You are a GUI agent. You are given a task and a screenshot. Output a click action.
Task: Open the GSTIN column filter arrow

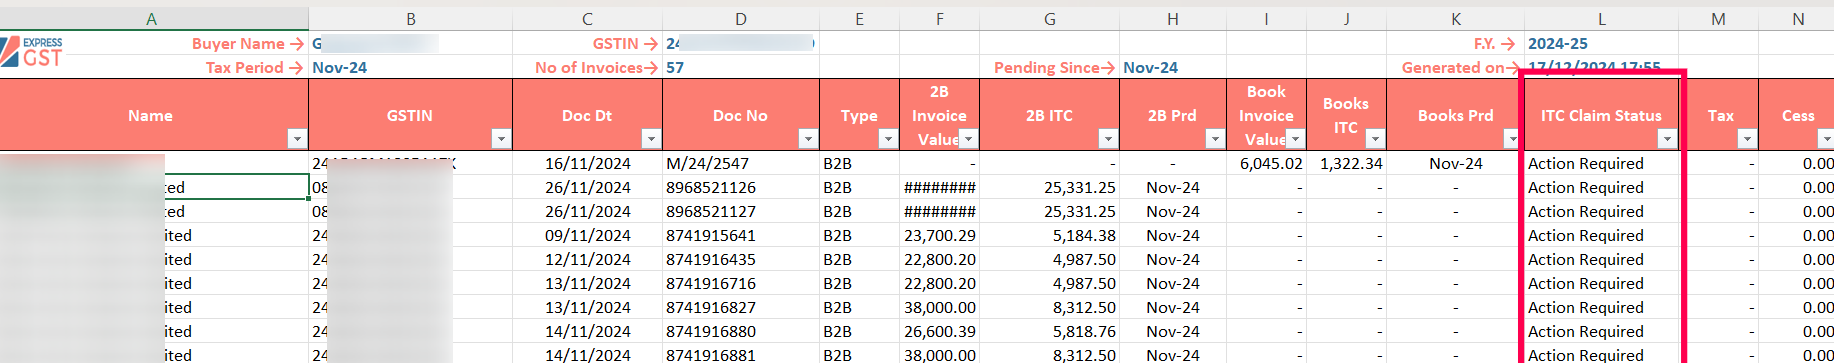tap(501, 139)
